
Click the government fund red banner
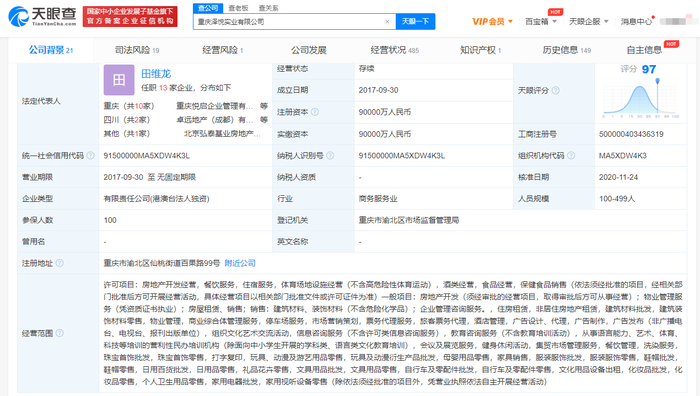pyautogui.click(x=130, y=17)
